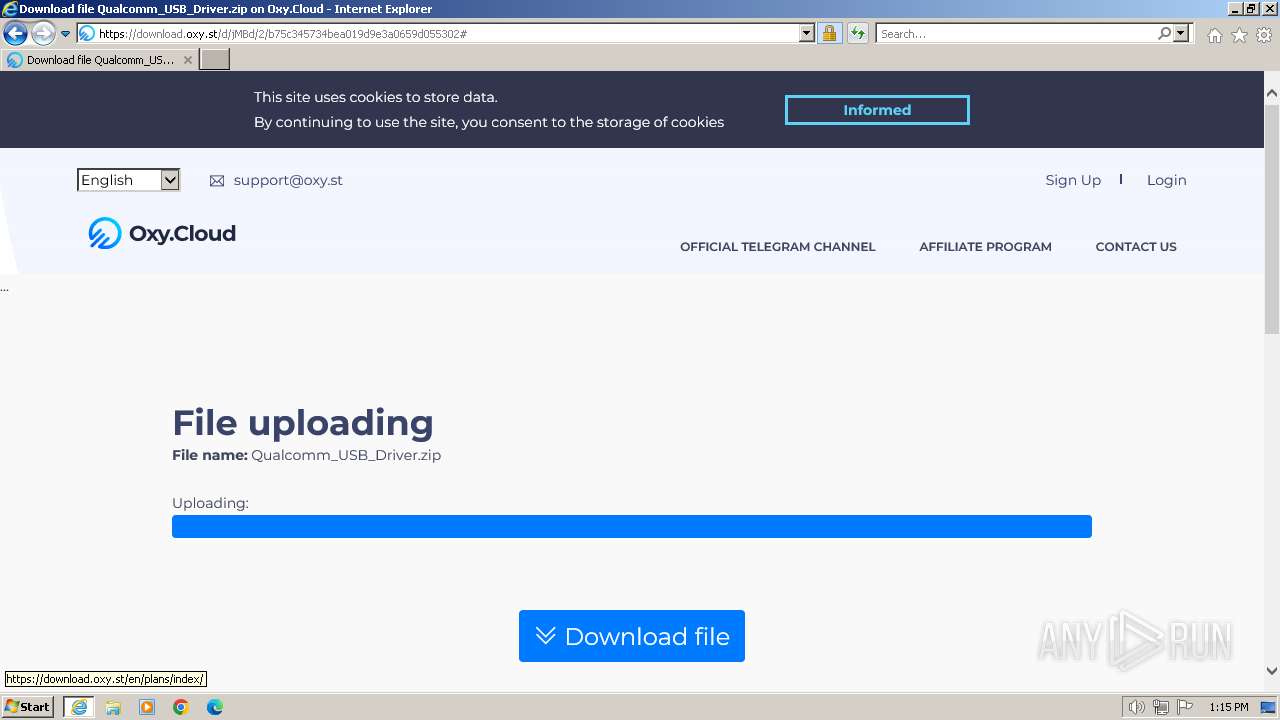
Task: Go forward with the browser Forward arrow
Action: click(42, 34)
